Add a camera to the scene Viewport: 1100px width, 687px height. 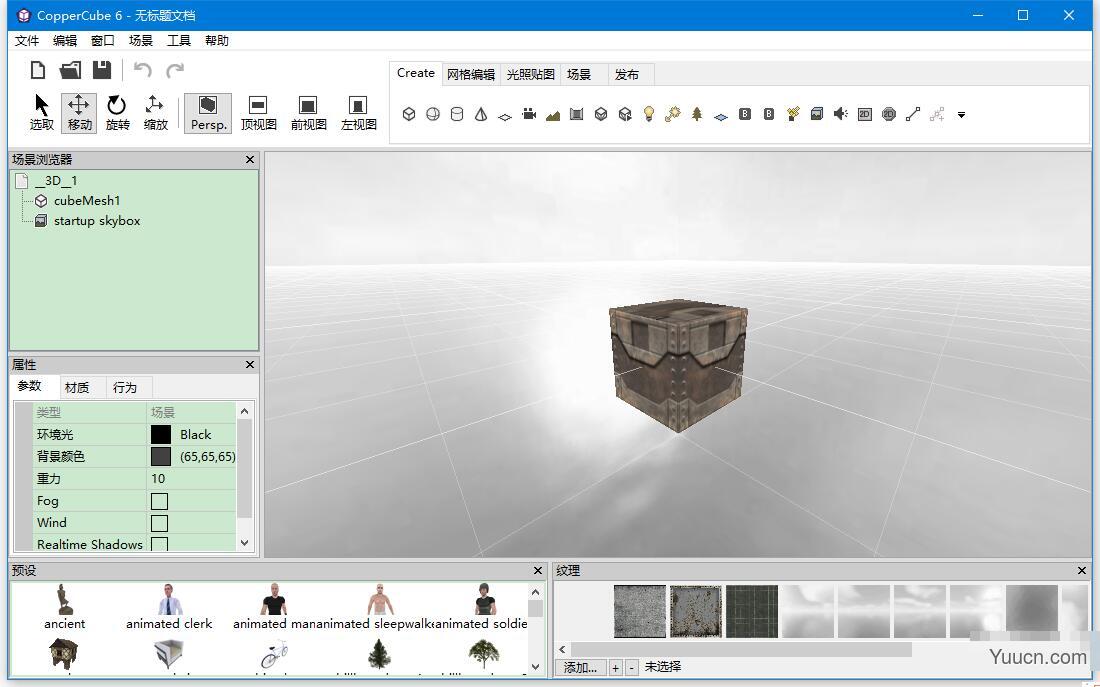click(x=529, y=114)
